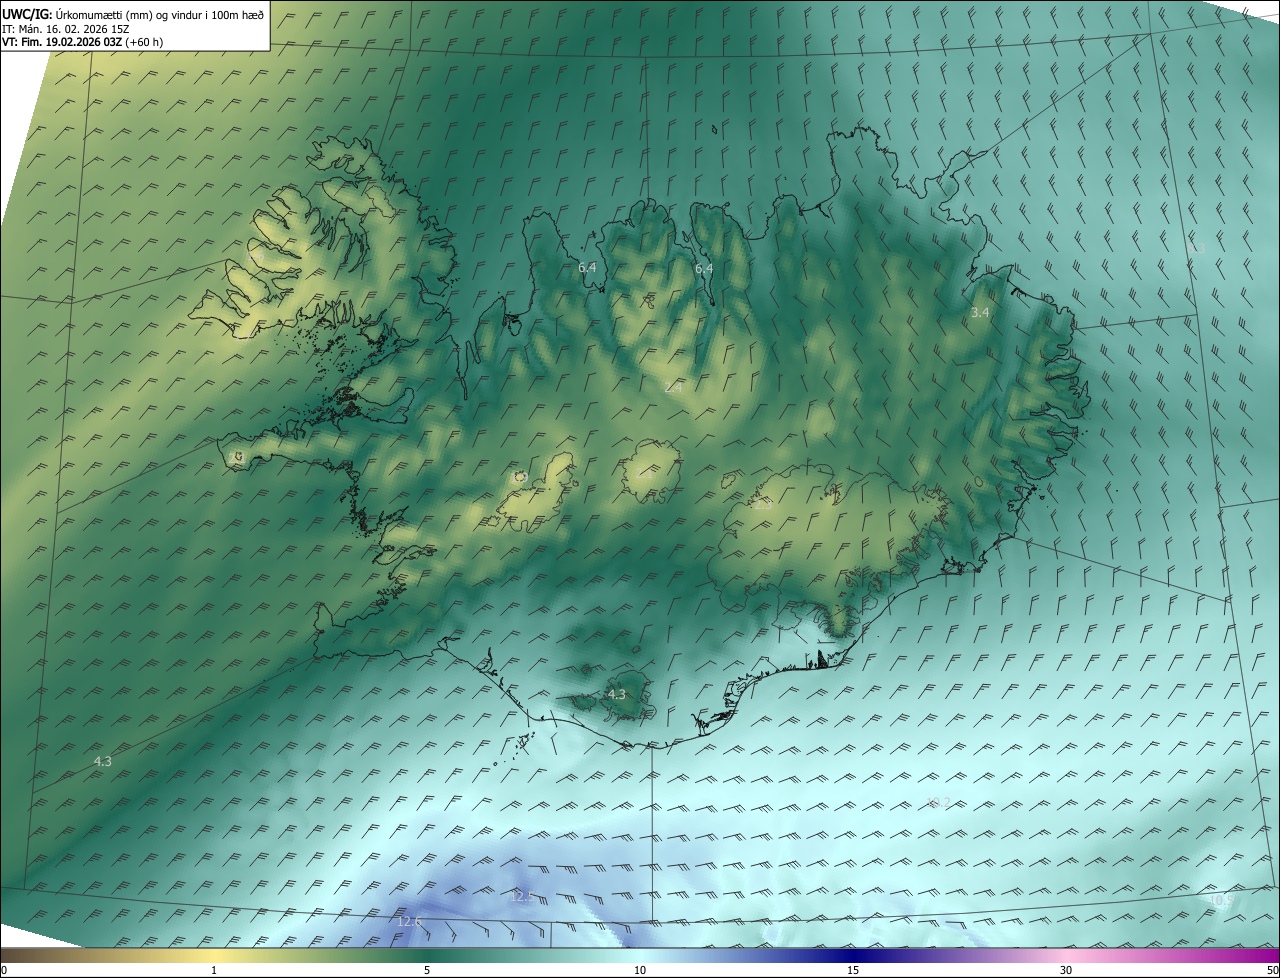Screen dimensions: 1280x978
Task: Click the small island outline north of Iceland
Action: click(716, 128)
